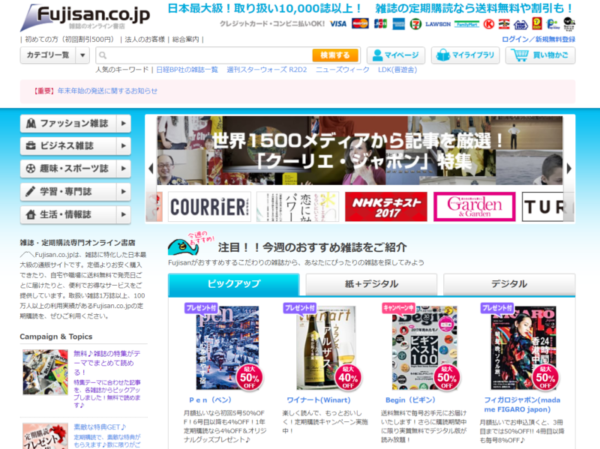Click the pencil icon for 学習・専門誌
The width and height of the screenshot is (600, 449).
[30, 191]
